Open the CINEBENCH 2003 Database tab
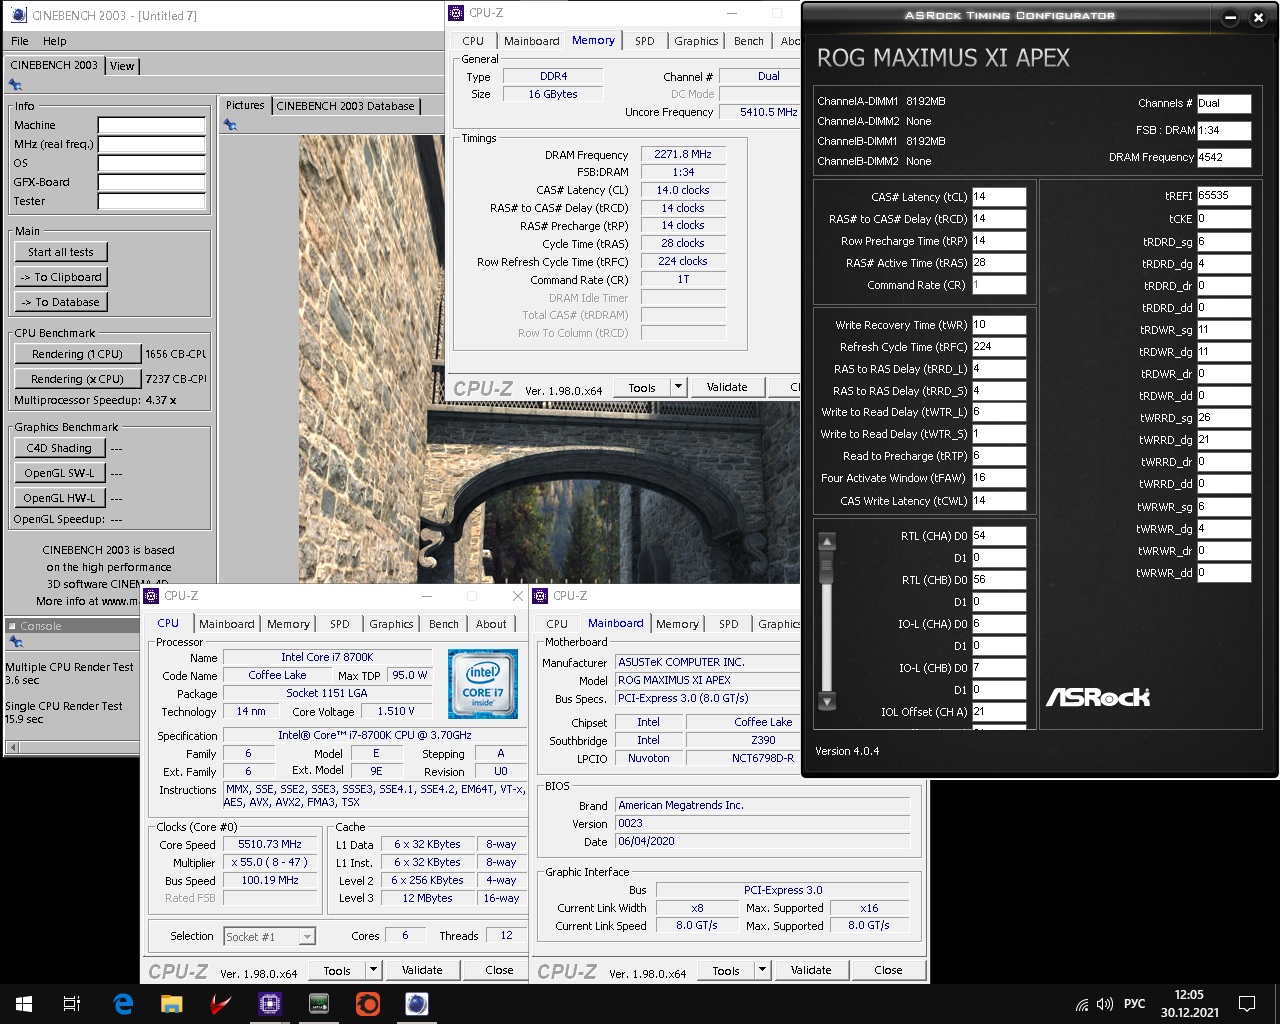This screenshot has height=1024, width=1280. click(345, 106)
